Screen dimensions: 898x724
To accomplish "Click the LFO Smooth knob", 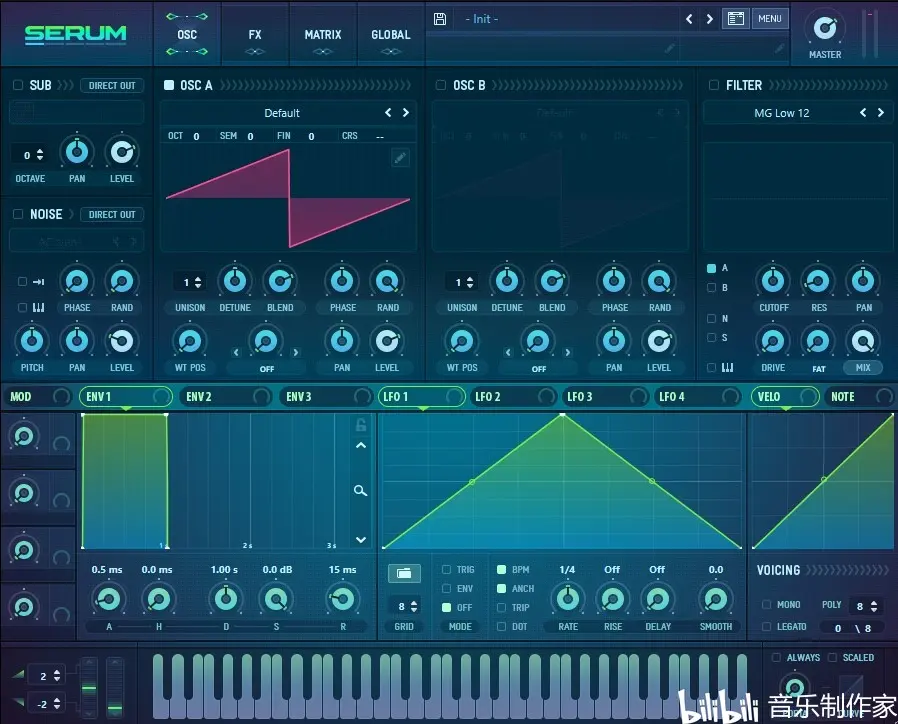I will [715, 599].
